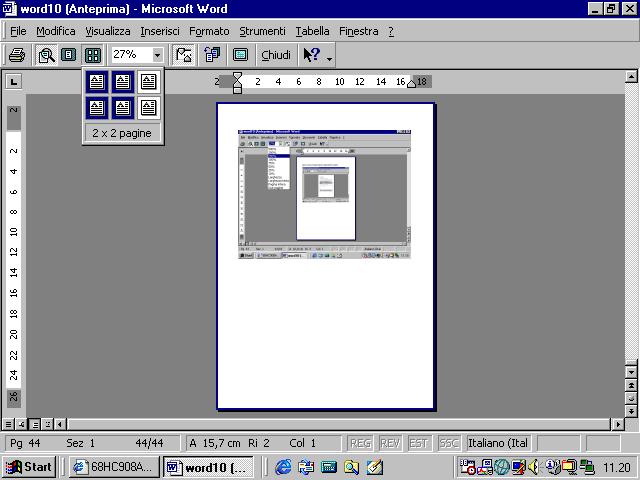Click the 11.20 system clock
Viewport: 640px width, 480px height.
pyautogui.click(x=617, y=467)
